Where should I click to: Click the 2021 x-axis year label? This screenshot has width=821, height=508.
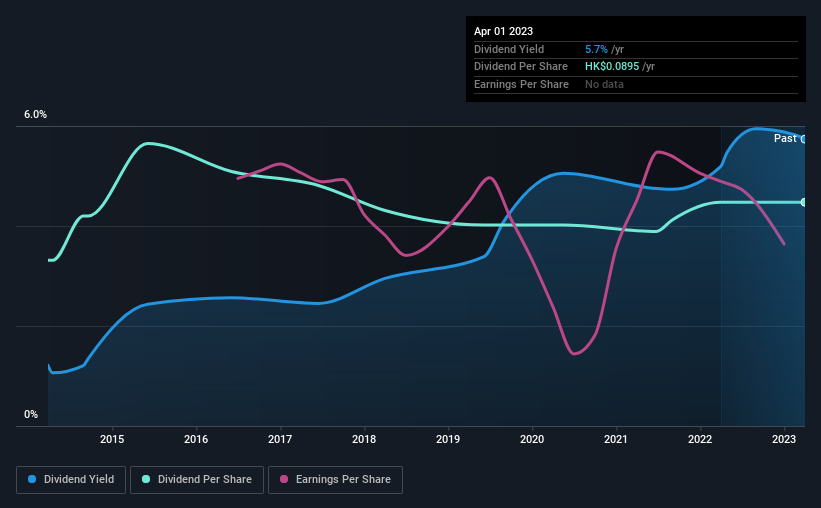click(x=616, y=439)
